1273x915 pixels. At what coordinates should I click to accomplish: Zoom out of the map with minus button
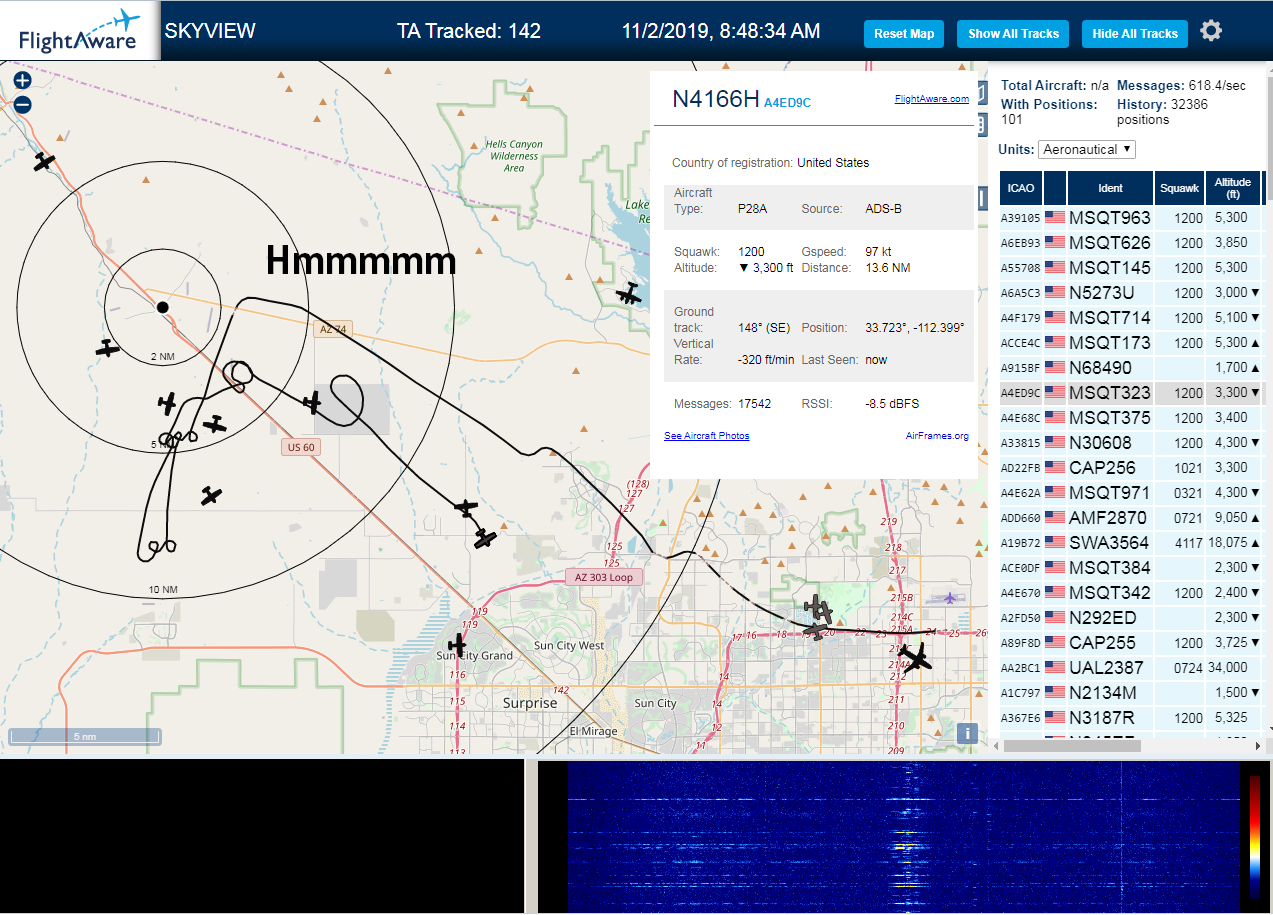point(22,104)
